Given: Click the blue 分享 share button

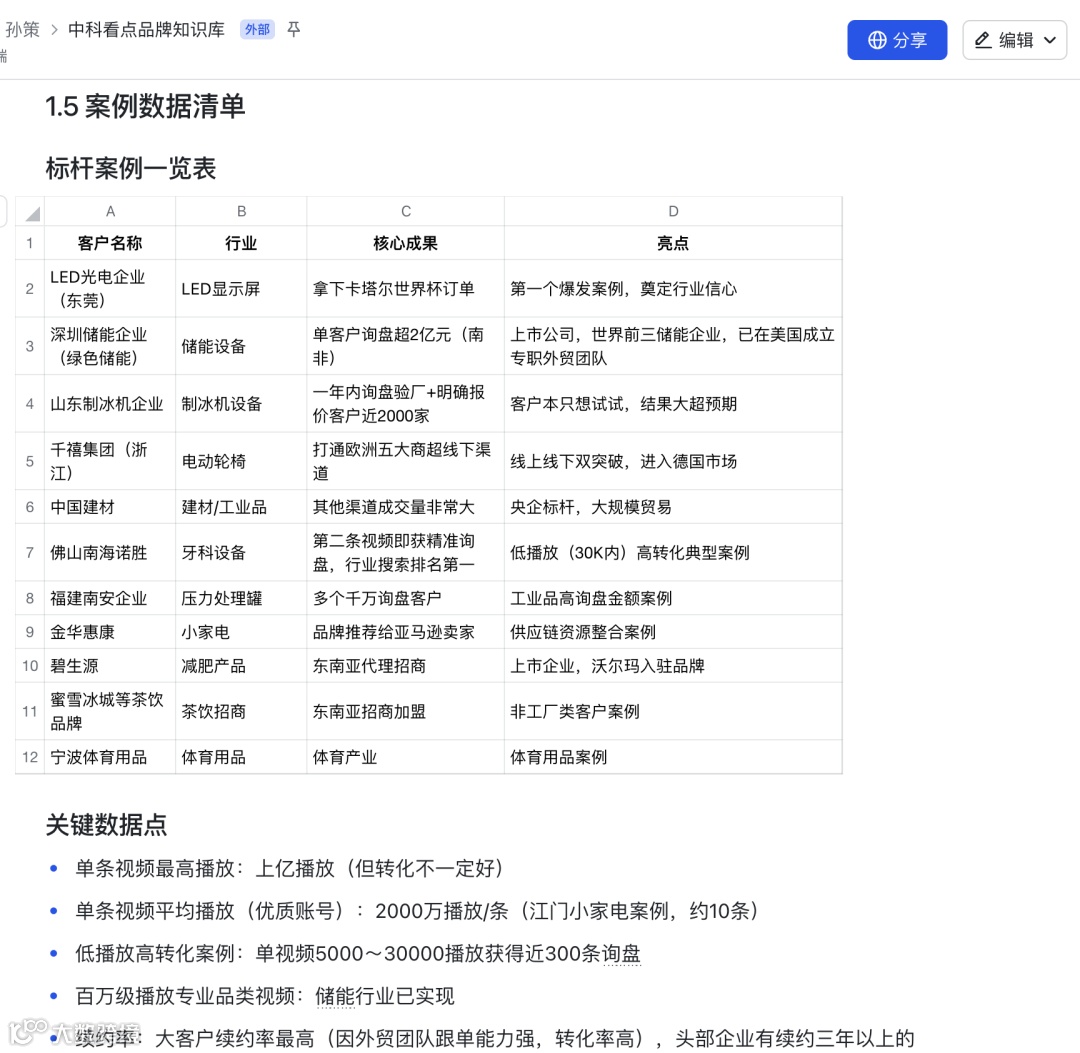Looking at the screenshot, I should click(x=896, y=40).
